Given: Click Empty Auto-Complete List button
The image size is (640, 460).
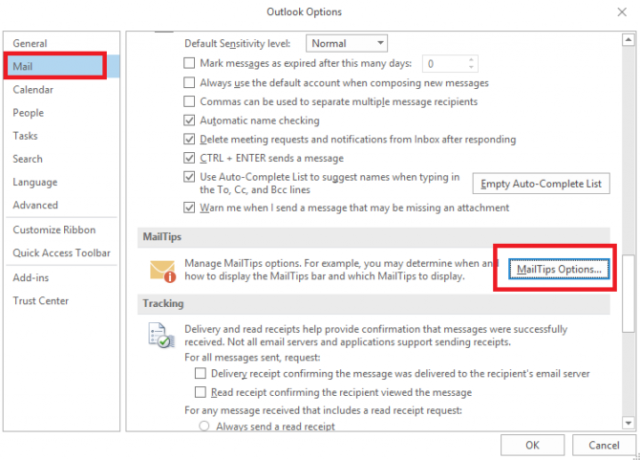Looking at the screenshot, I should (541, 184).
